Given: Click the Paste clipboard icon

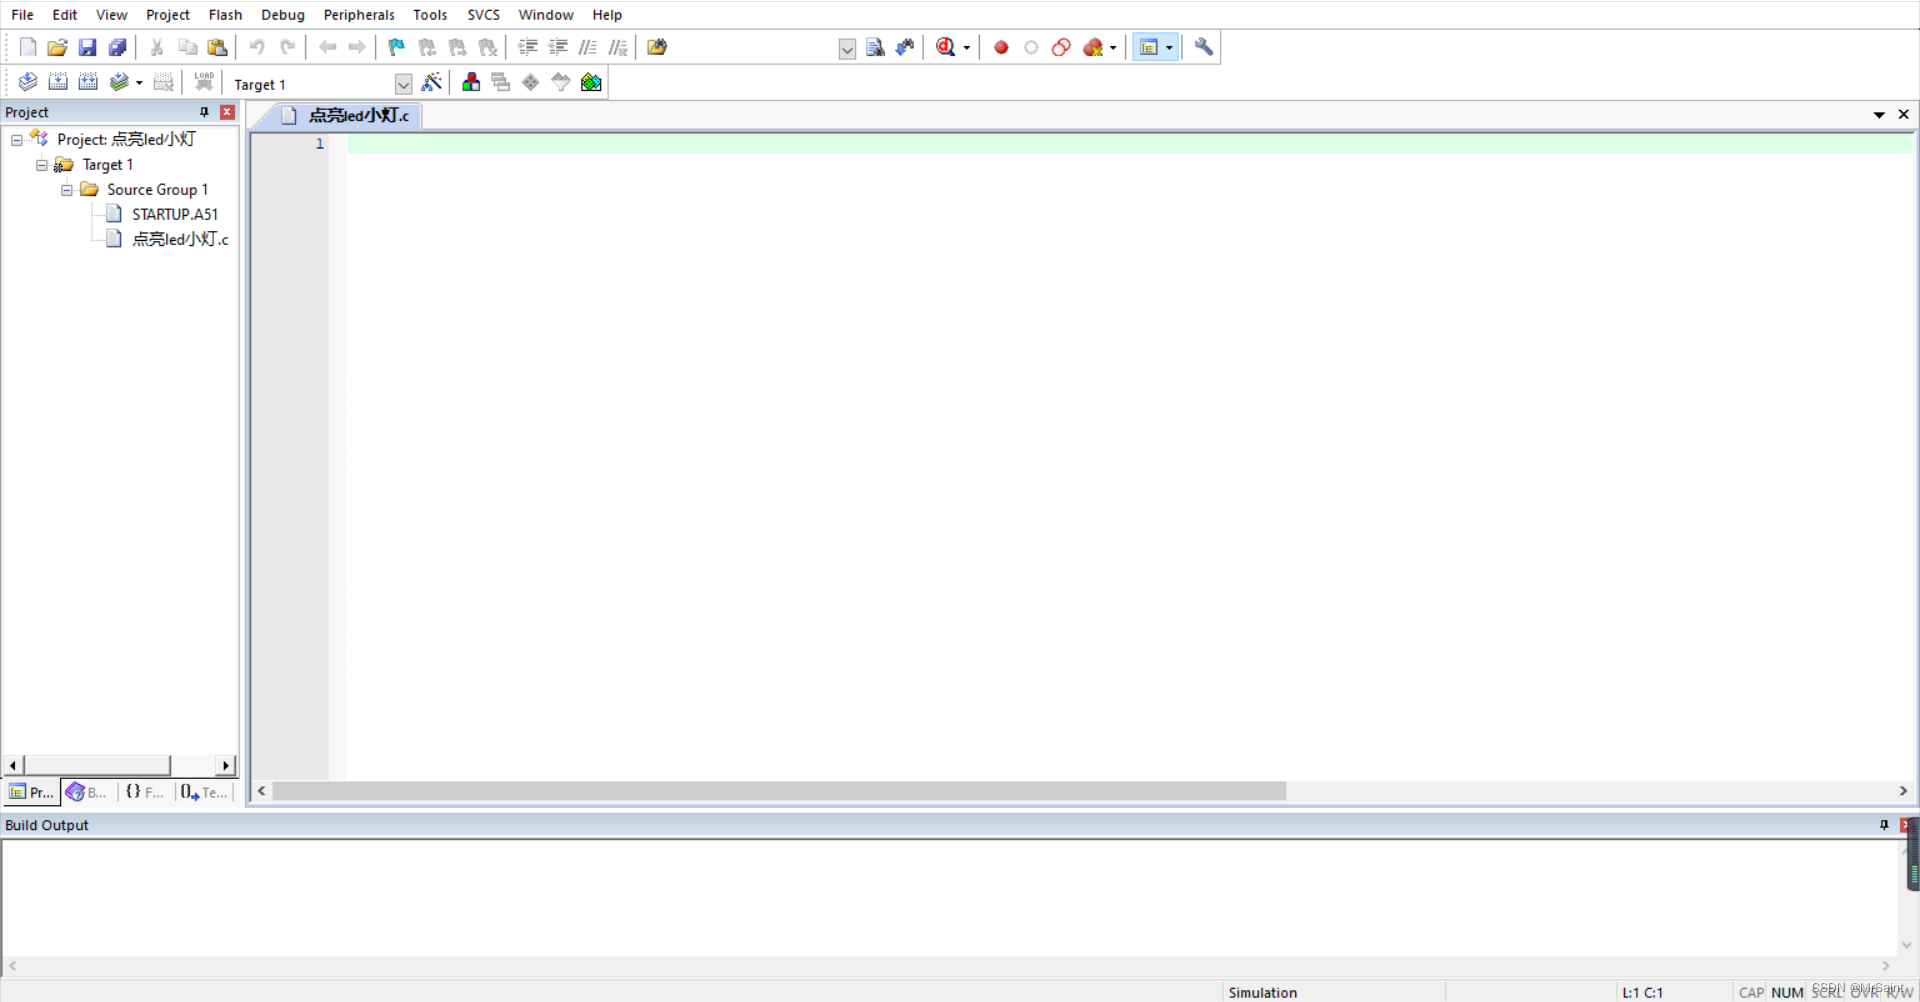Looking at the screenshot, I should (x=217, y=47).
